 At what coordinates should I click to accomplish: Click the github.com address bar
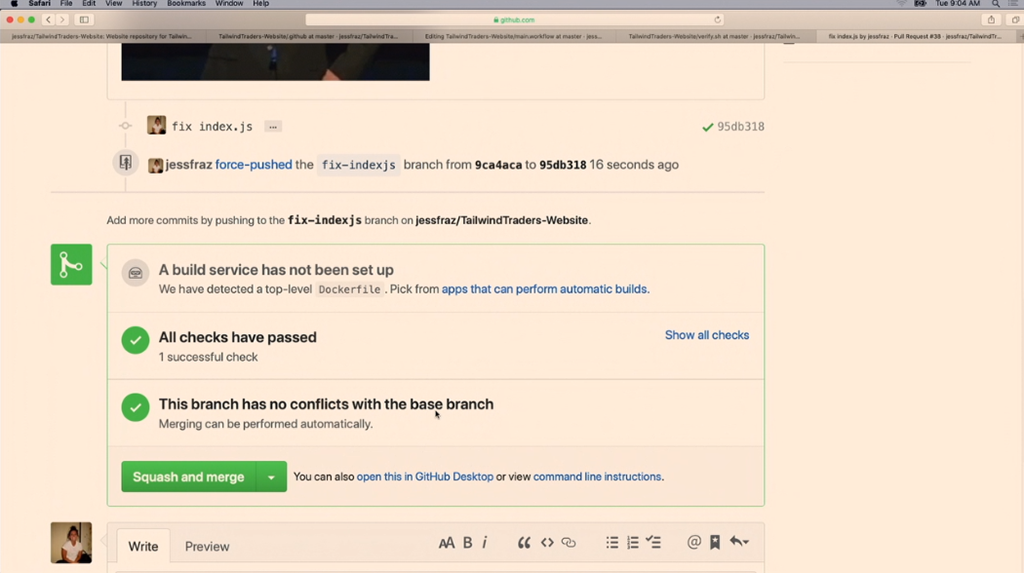(x=513, y=20)
